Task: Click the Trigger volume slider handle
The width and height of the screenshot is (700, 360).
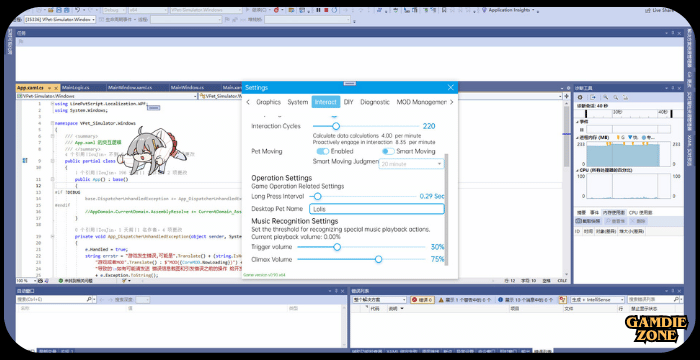Action: (x=337, y=247)
